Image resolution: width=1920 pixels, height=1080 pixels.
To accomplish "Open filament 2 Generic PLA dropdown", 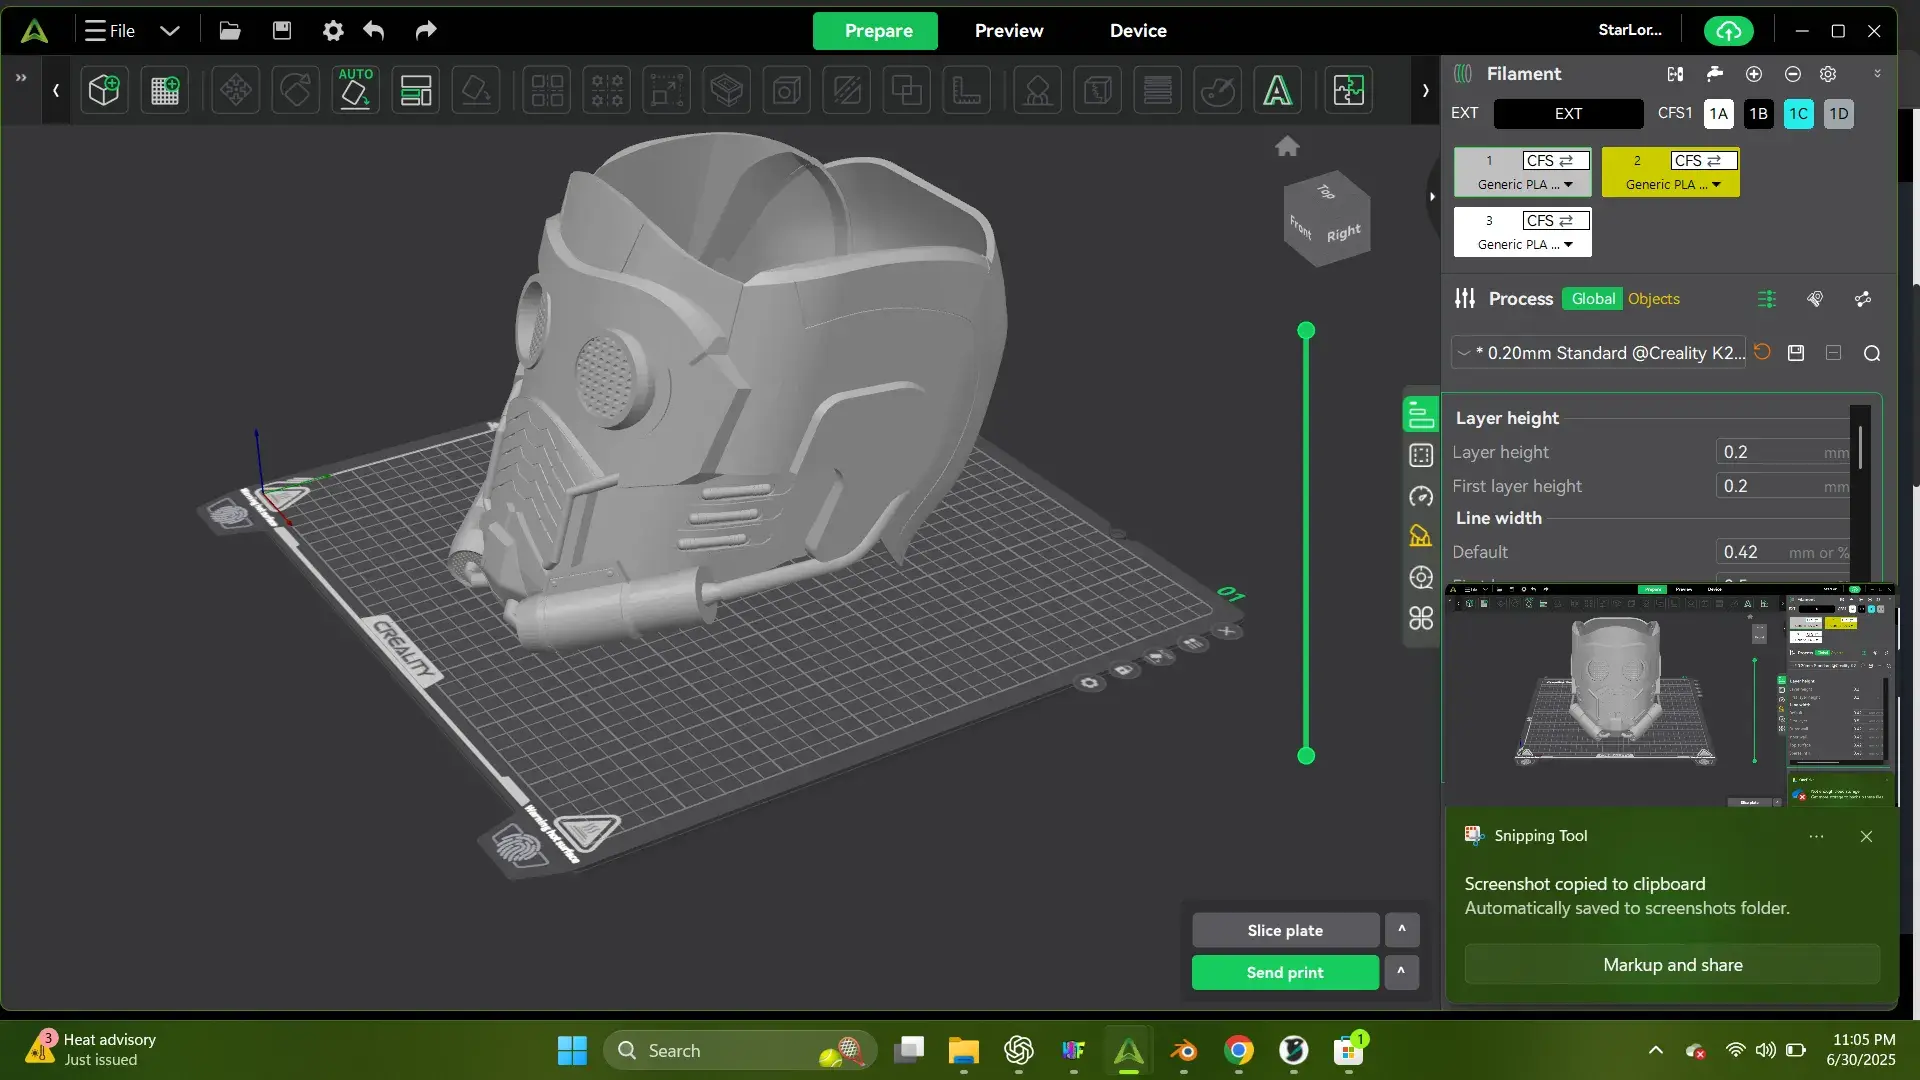I will click(x=1672, y=185).
